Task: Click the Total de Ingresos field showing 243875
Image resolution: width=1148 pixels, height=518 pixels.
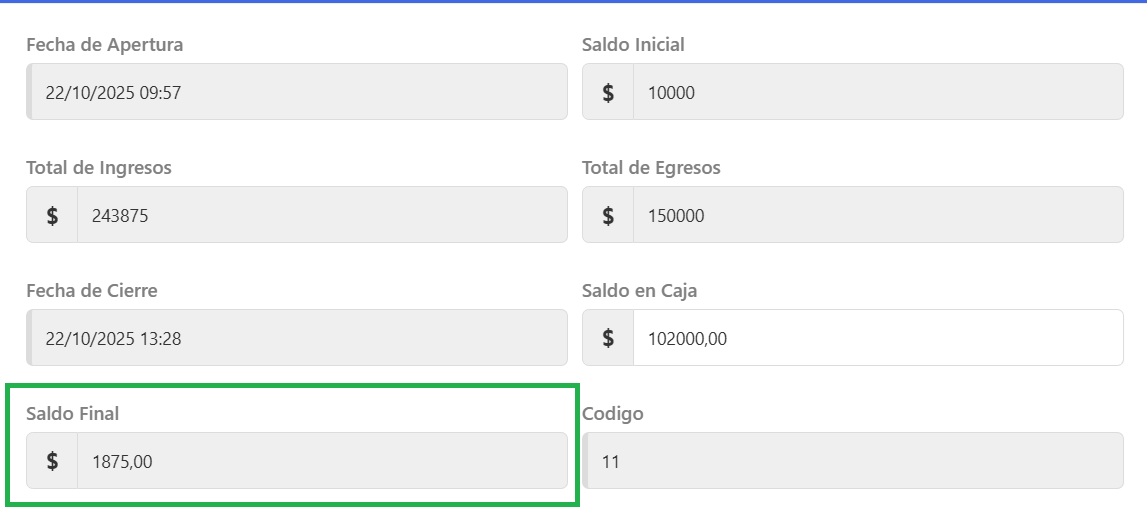Action: [321, 215]
